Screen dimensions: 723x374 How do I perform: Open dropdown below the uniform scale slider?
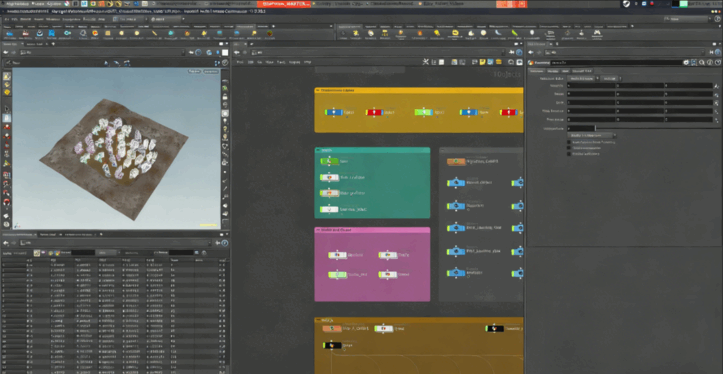pyautogui.click(x=591, y=136)
